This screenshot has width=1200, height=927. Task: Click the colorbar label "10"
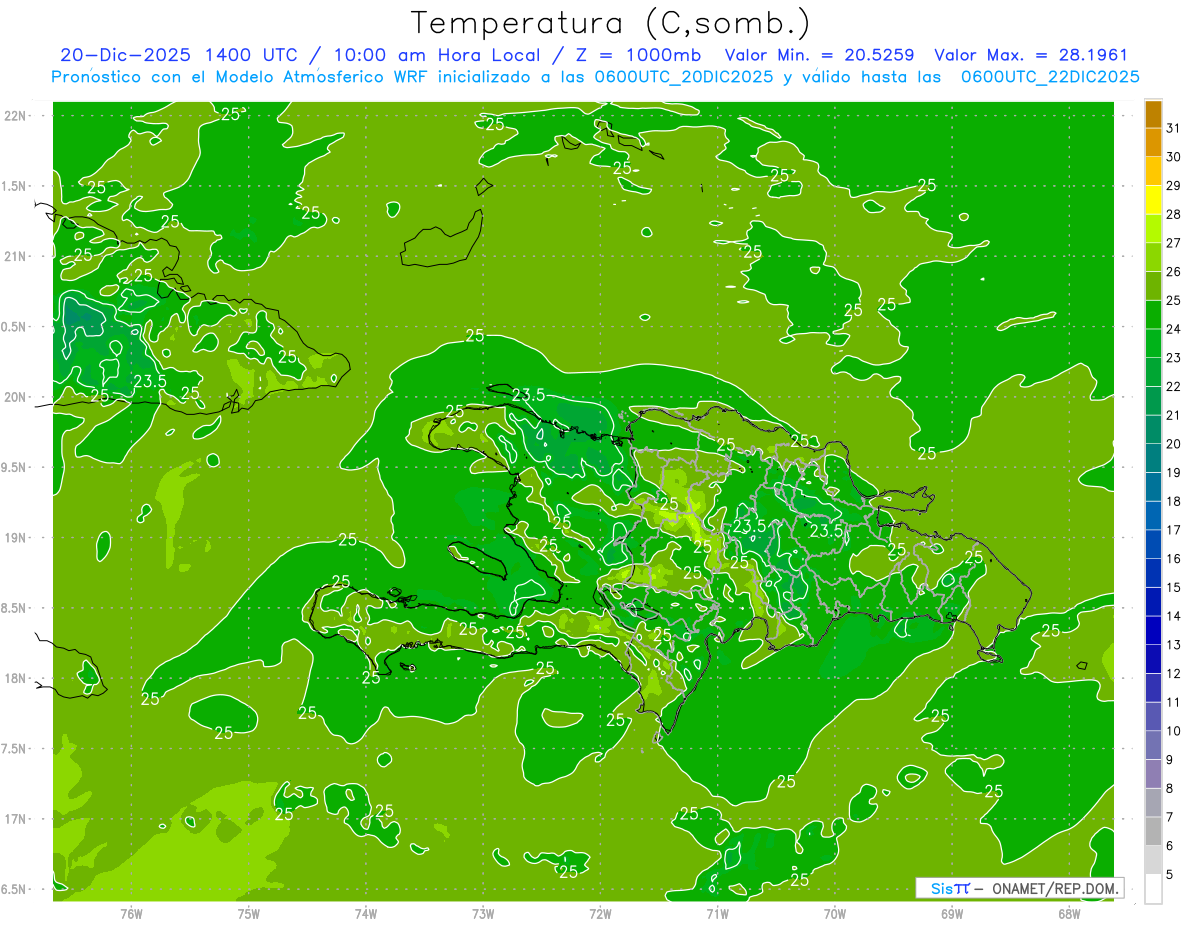[1174, 731]
